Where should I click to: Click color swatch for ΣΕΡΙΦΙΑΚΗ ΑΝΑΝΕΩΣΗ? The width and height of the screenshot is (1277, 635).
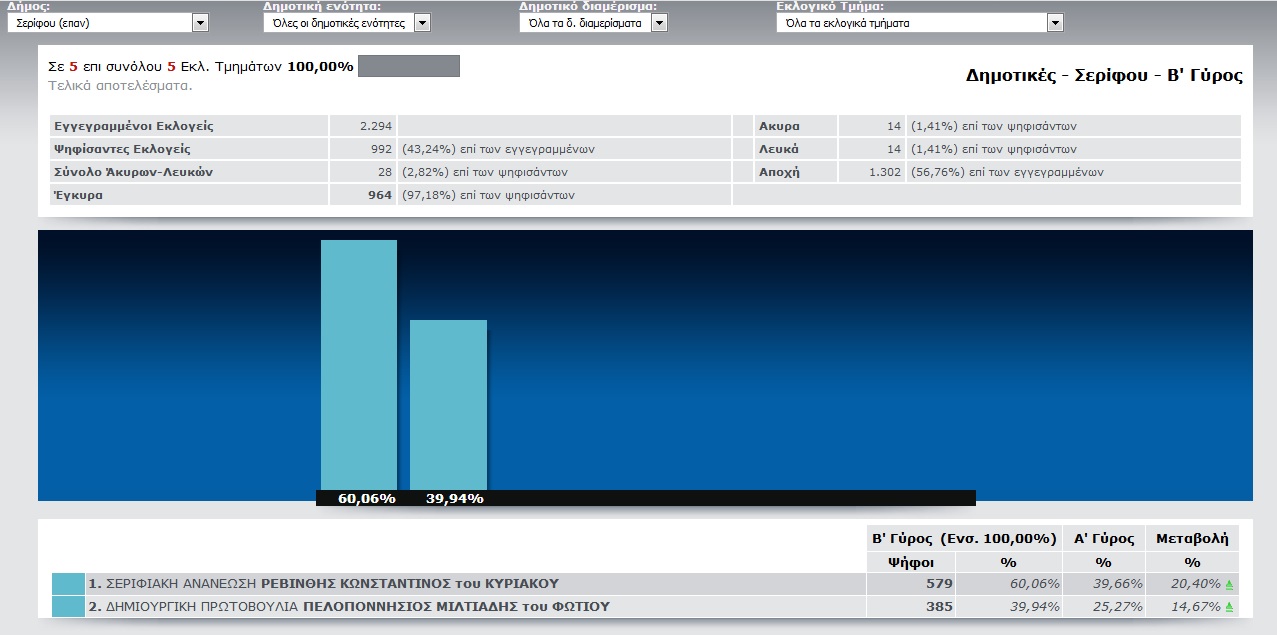pos(68,584)
